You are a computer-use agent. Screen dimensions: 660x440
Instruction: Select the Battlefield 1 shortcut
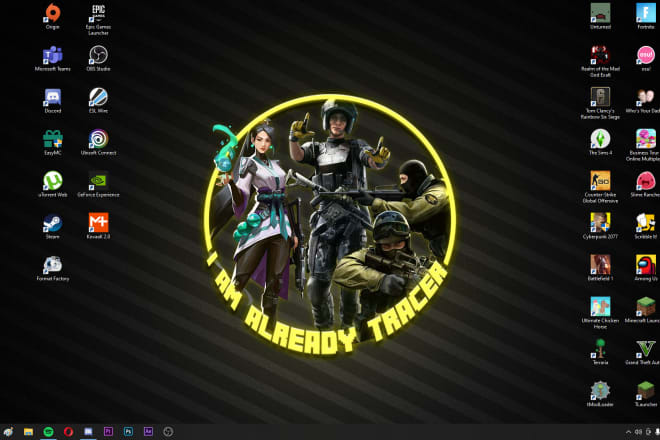coord(600,264)
